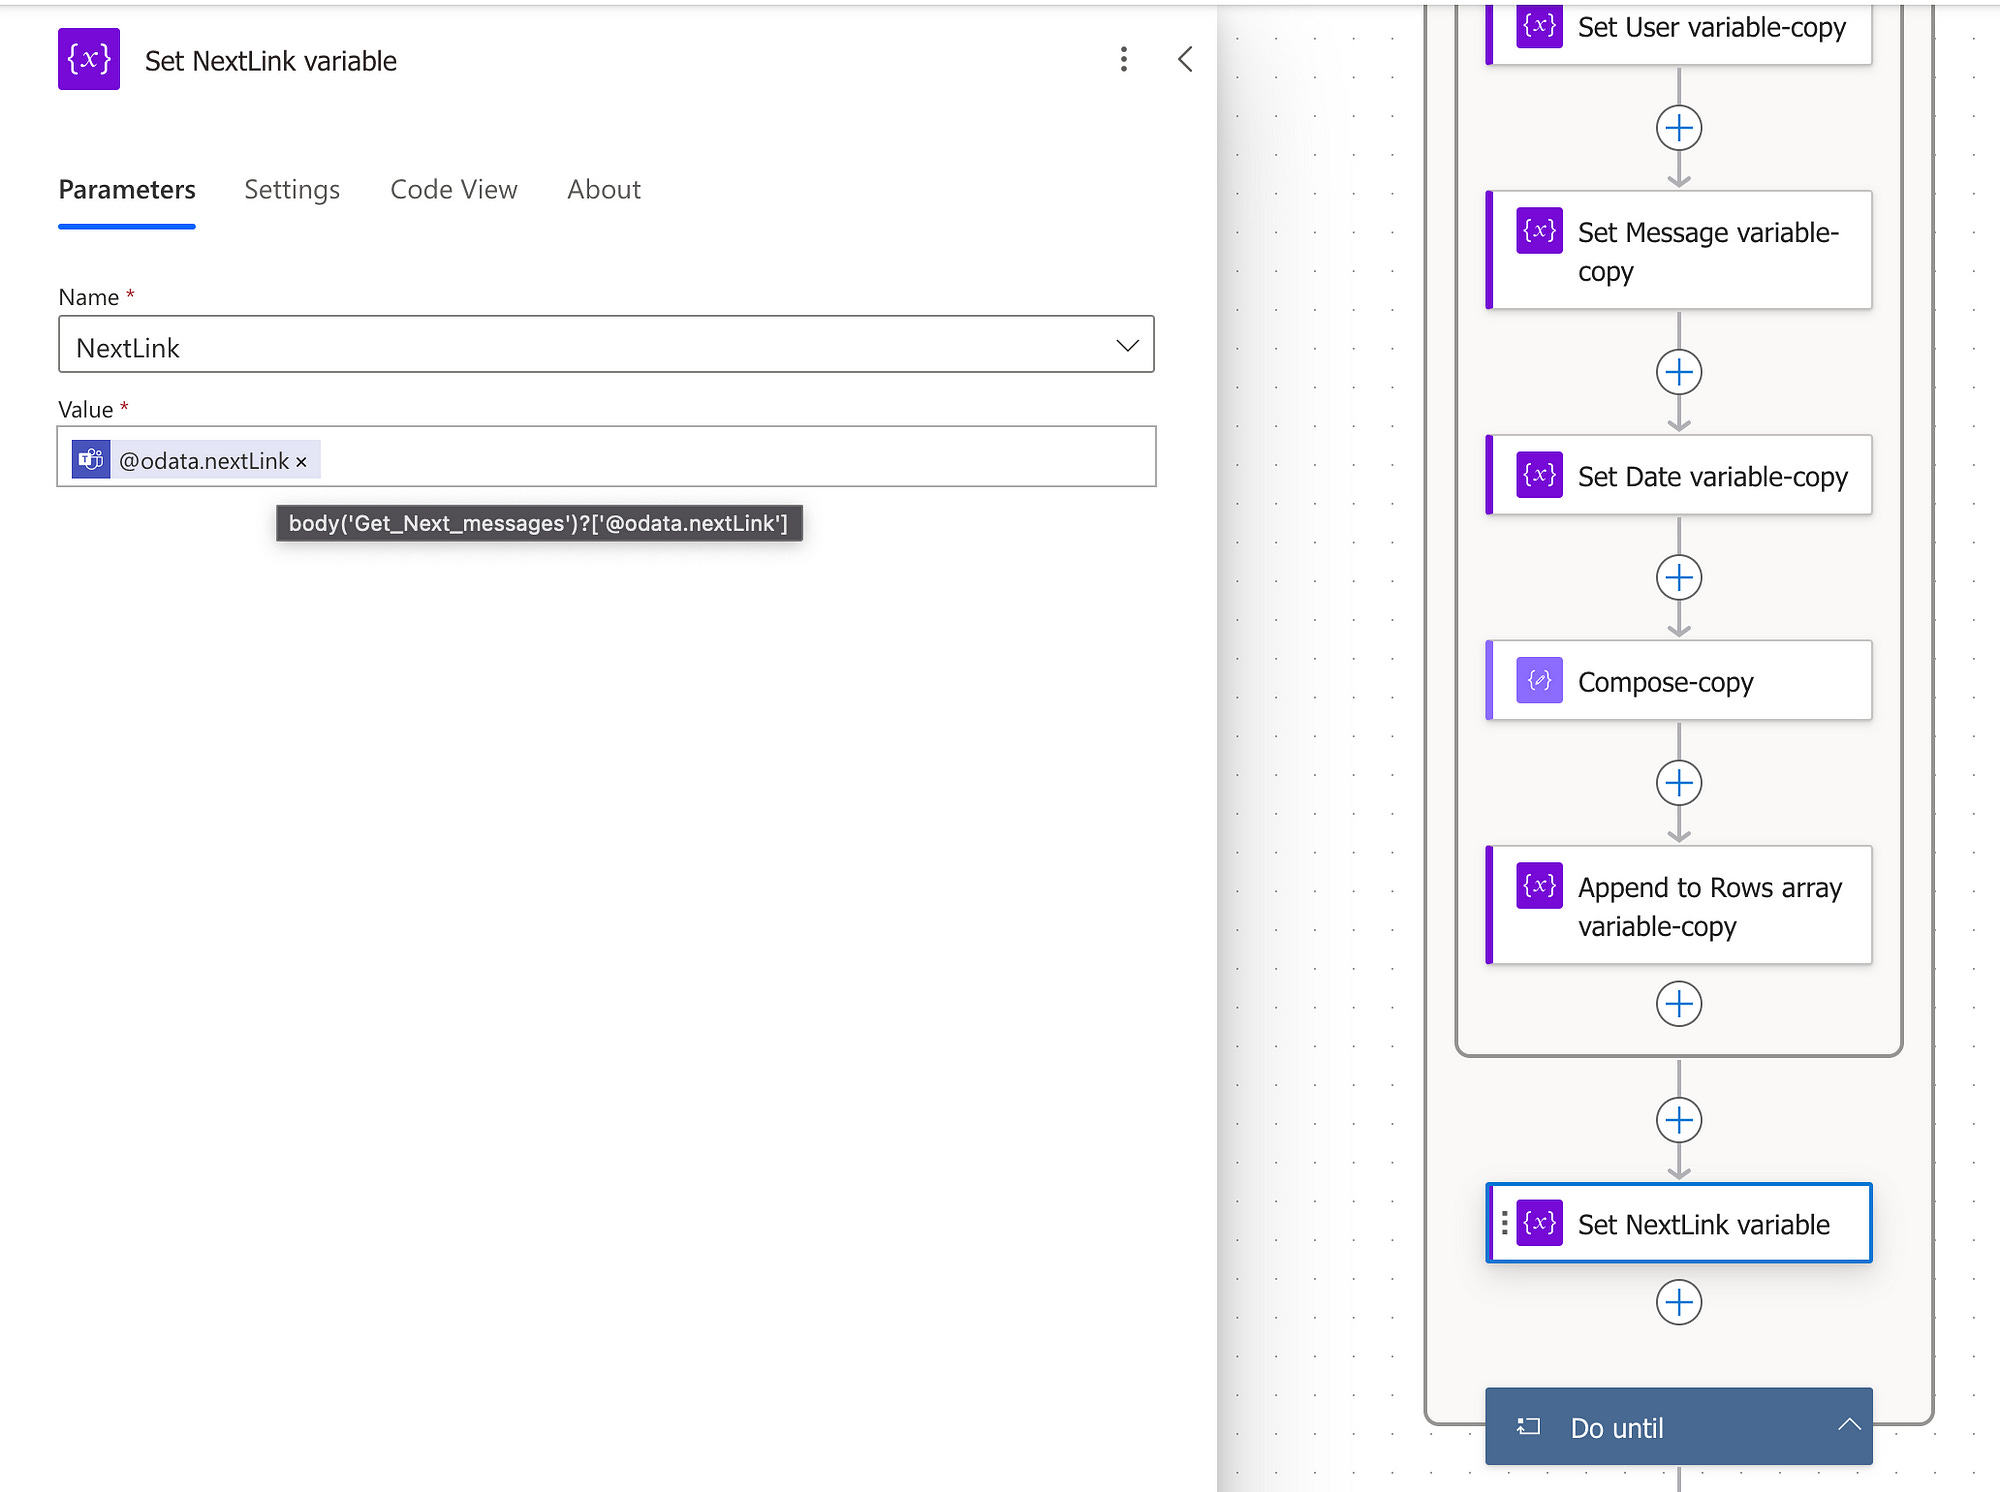Click inside the Value input field

[x=730, y=458]
